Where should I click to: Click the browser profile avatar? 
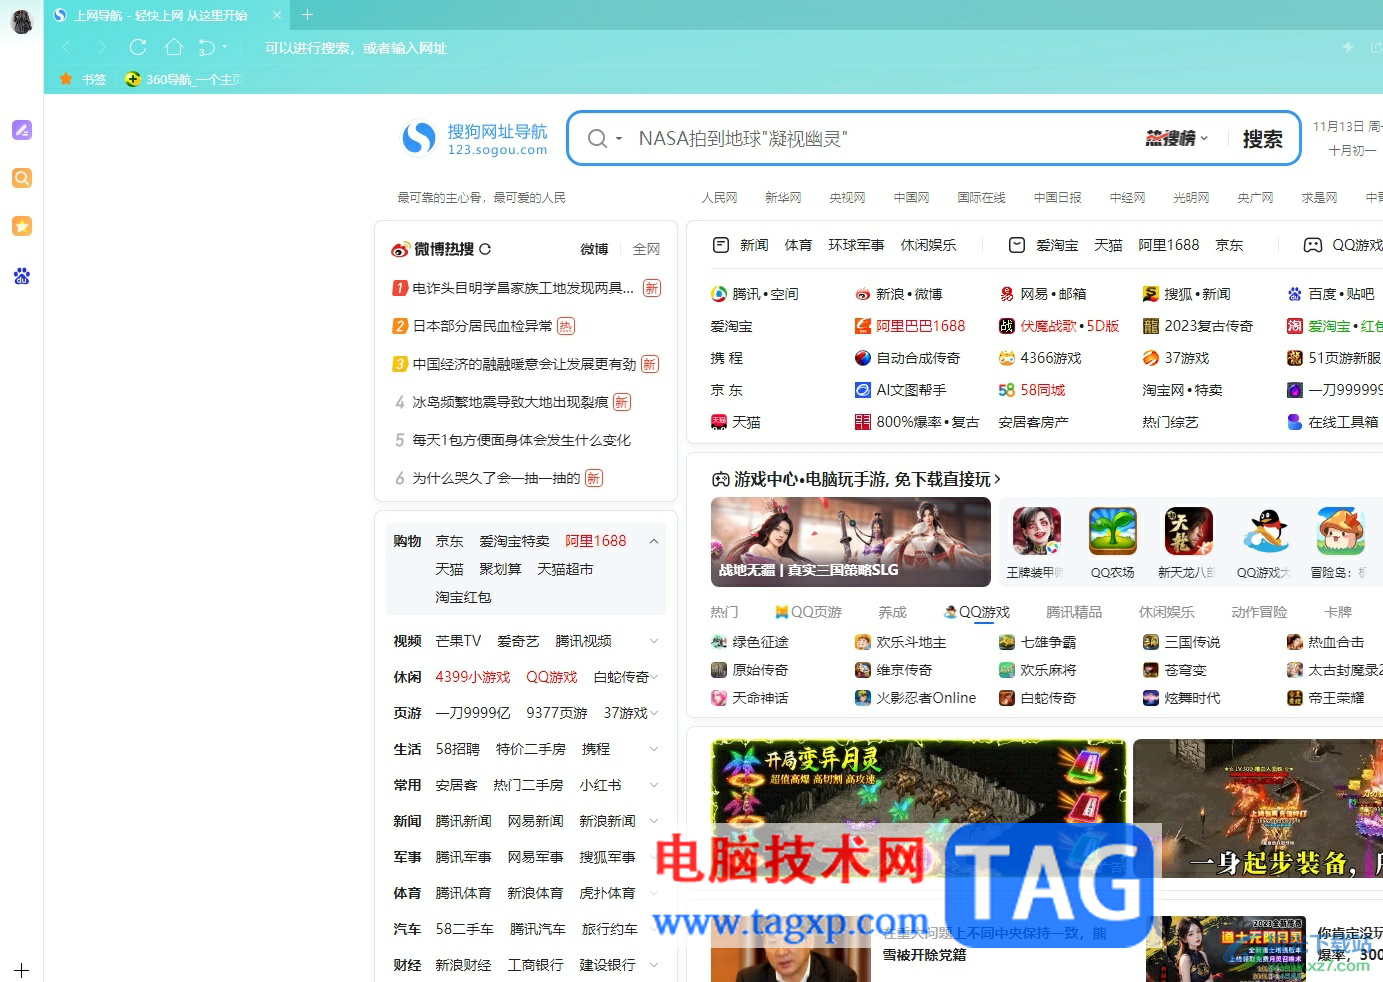point(21,19)
